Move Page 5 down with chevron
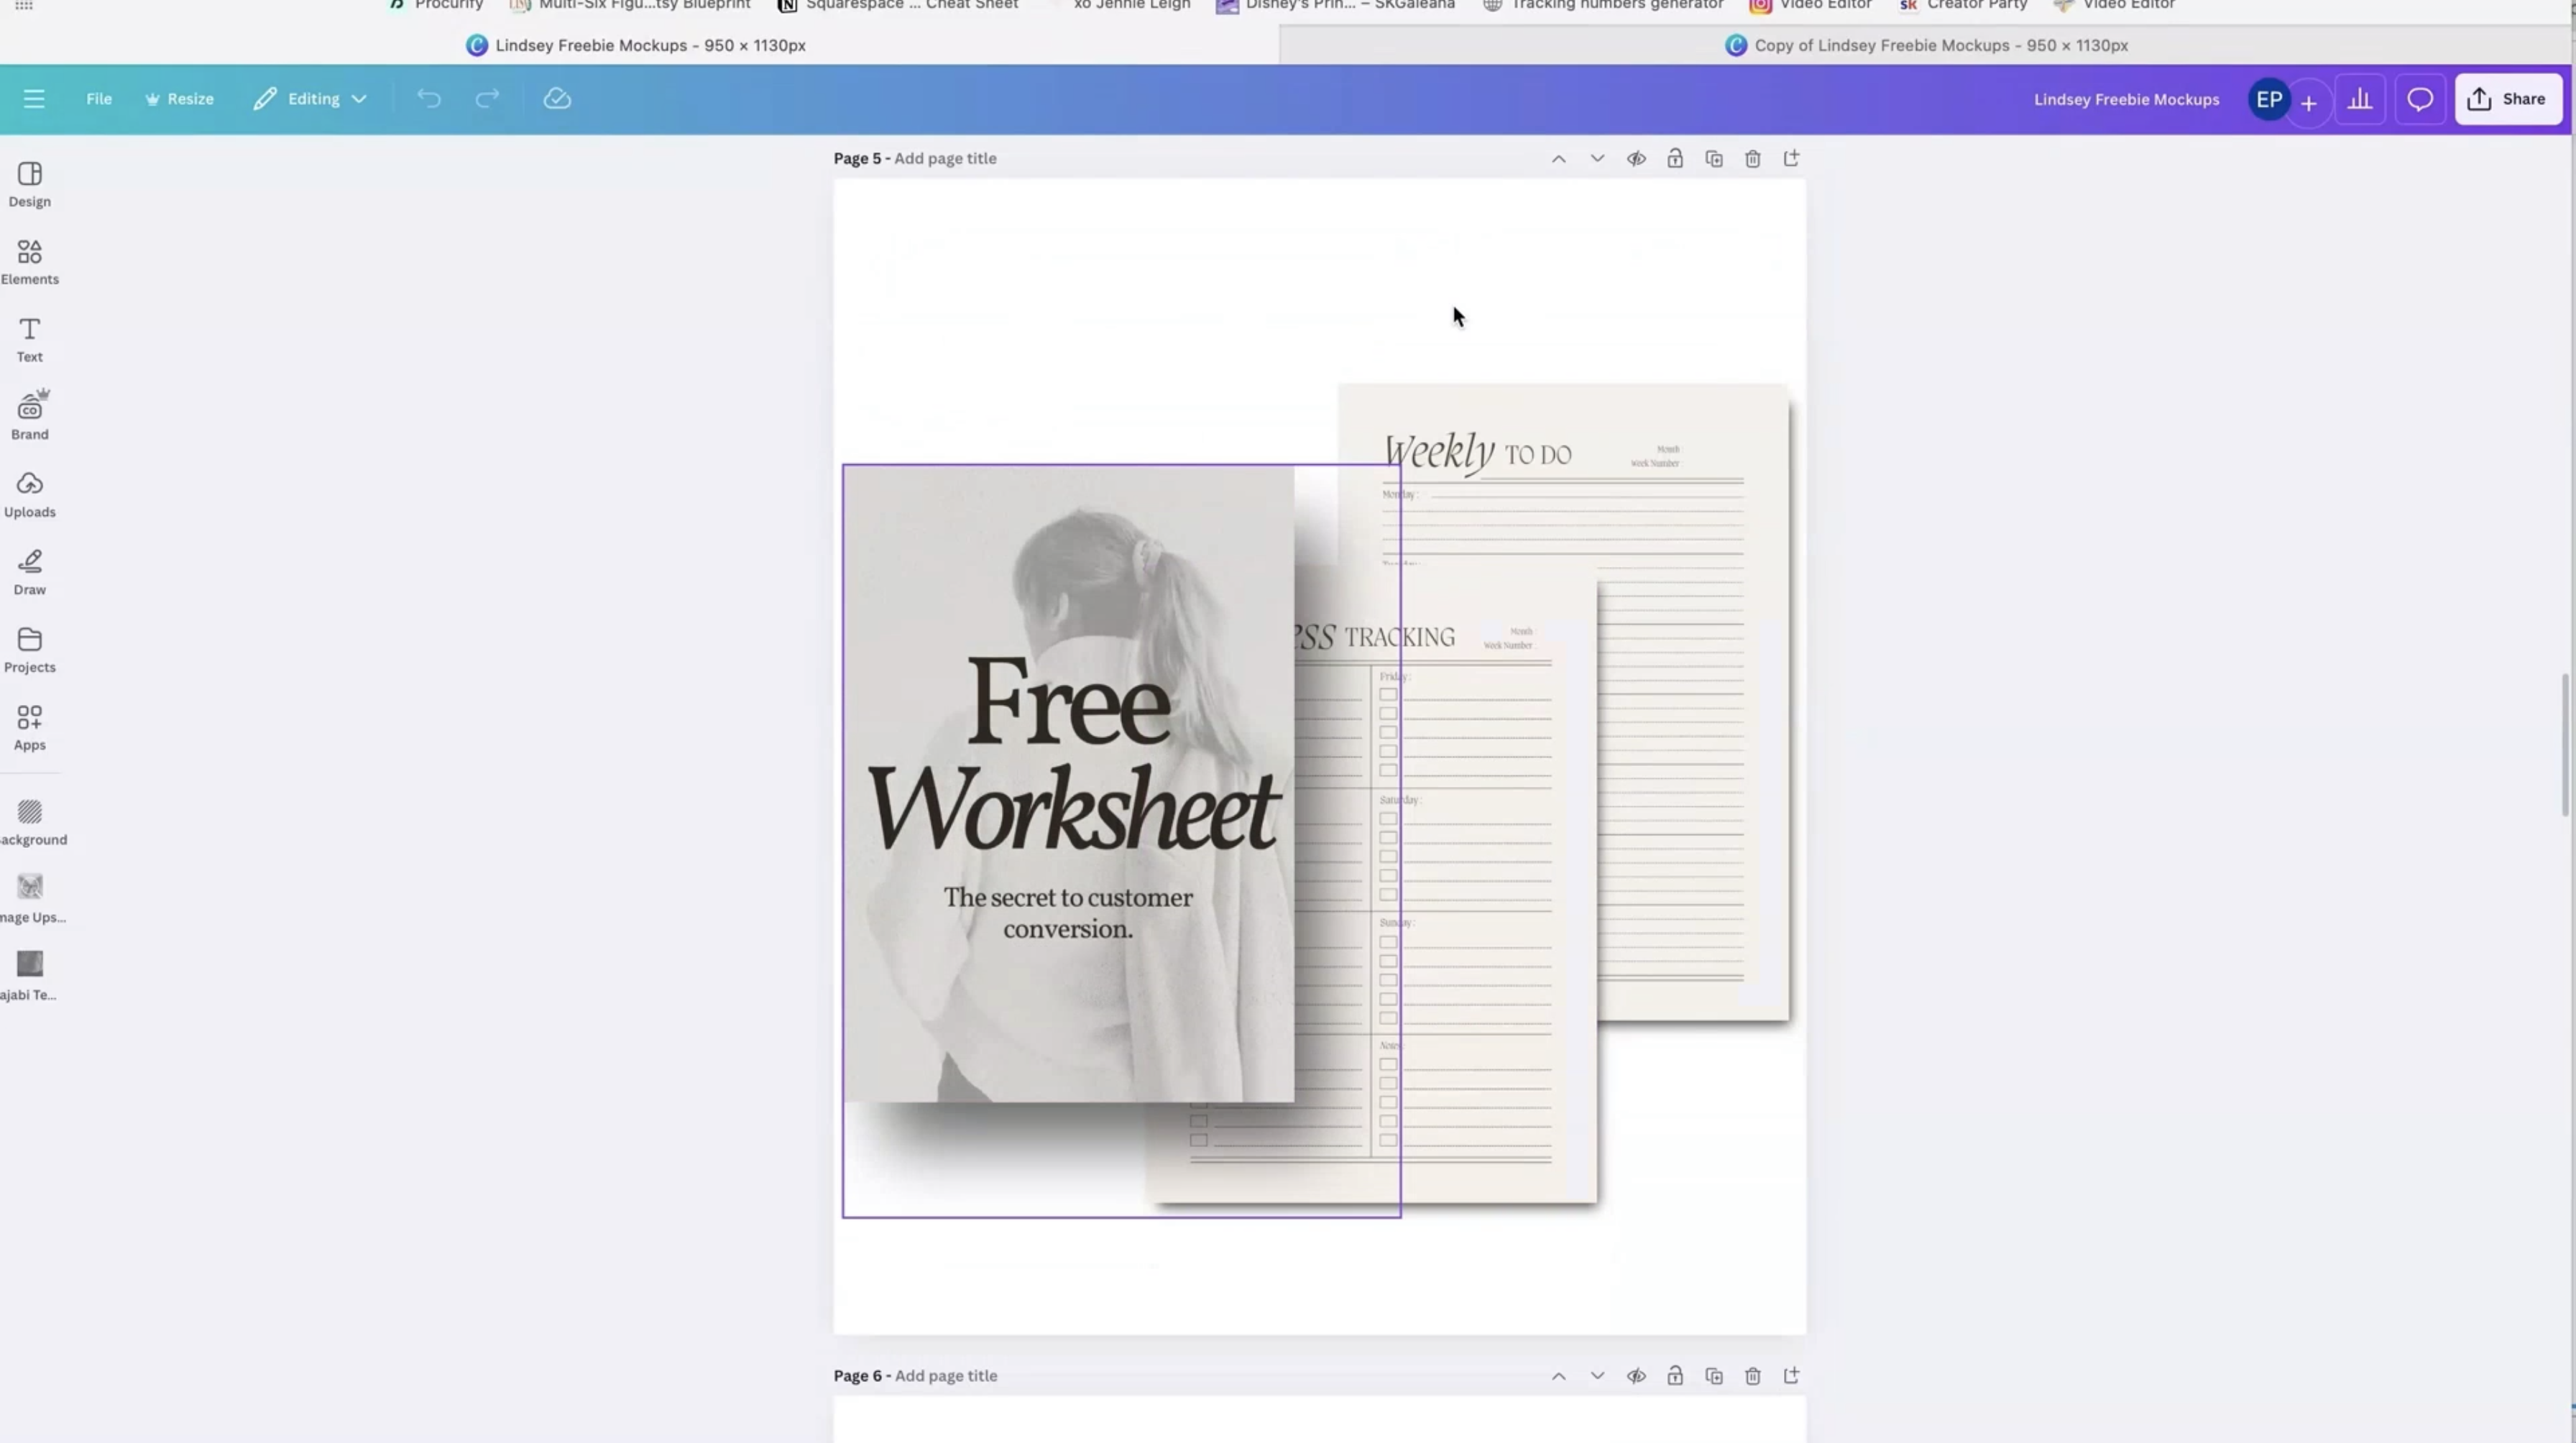The height and width of the screenshot is (1443, 2576). pos(1597,159)
